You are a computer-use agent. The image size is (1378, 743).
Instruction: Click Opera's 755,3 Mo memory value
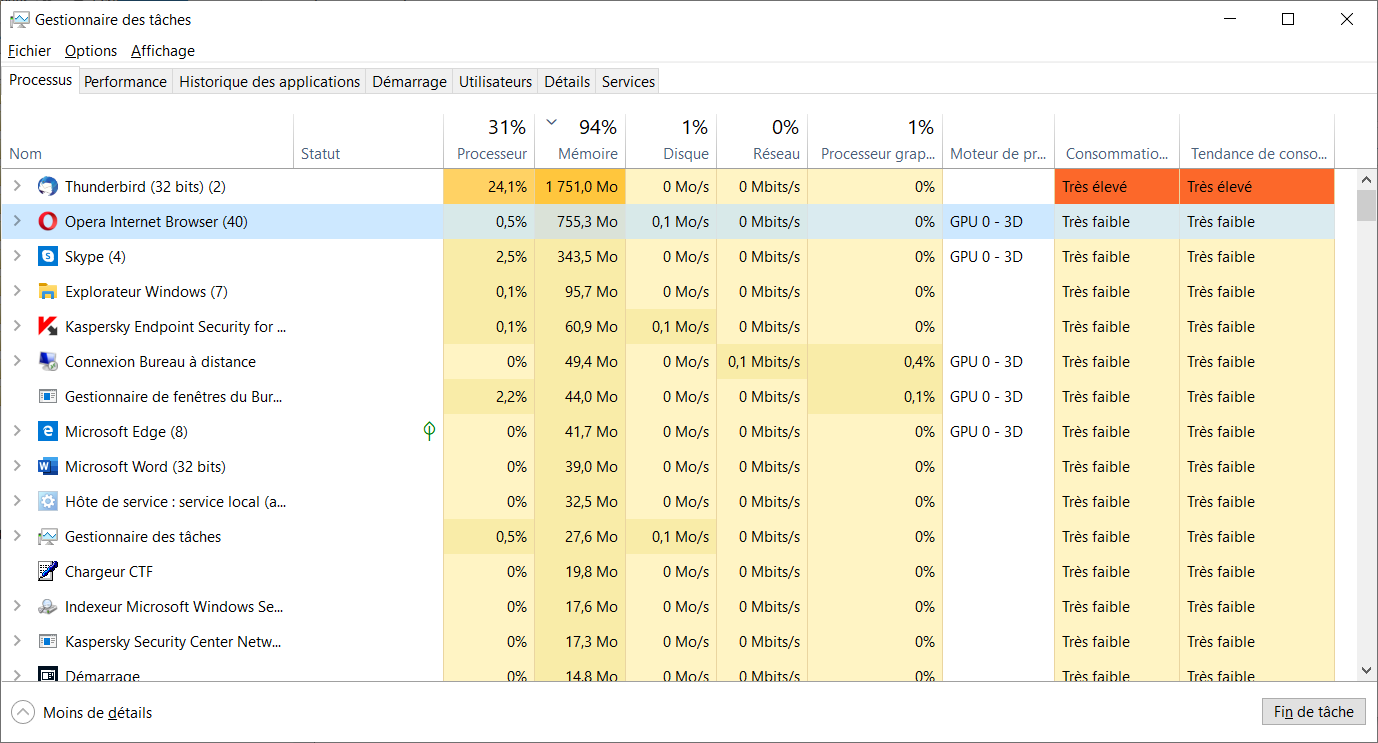click(587, 222)
